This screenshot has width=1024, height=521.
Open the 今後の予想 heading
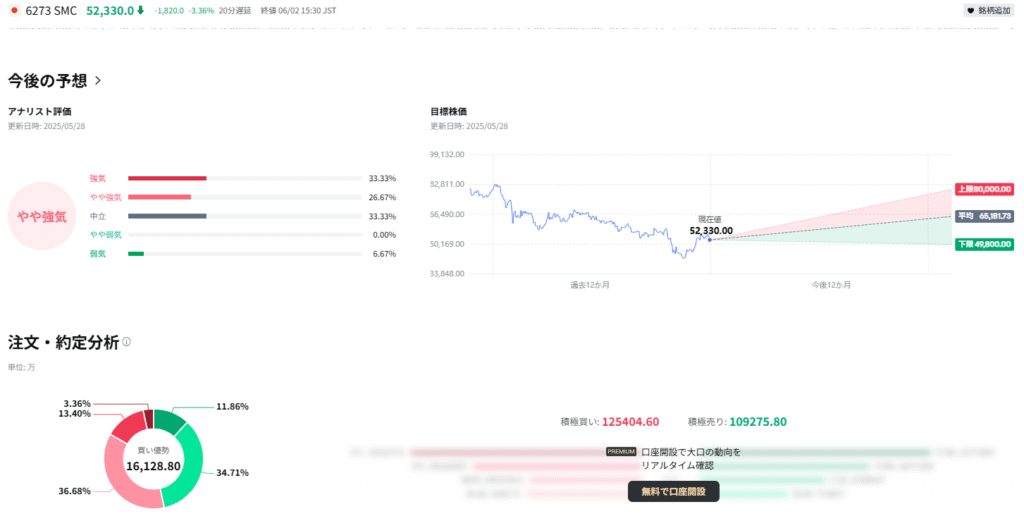click(x=47, y=80)
